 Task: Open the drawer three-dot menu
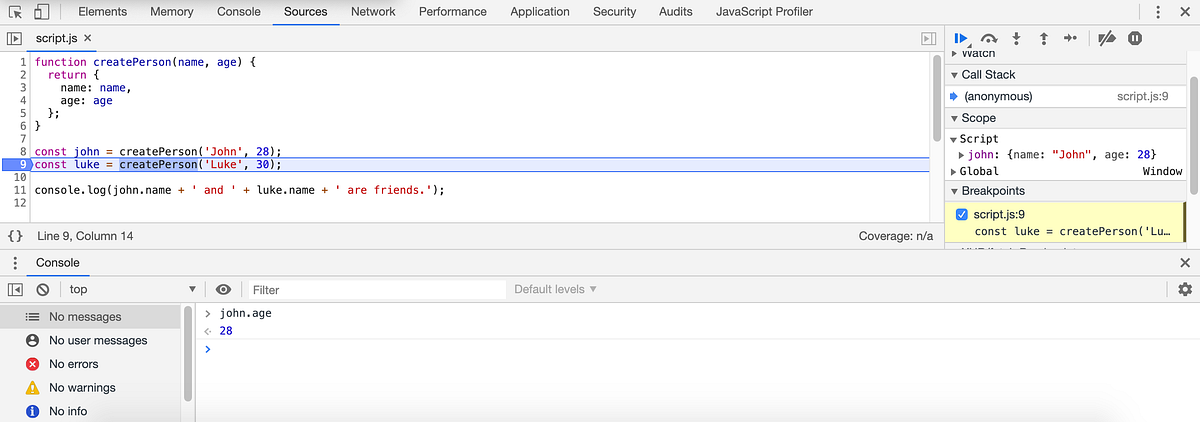coord(15,263)
